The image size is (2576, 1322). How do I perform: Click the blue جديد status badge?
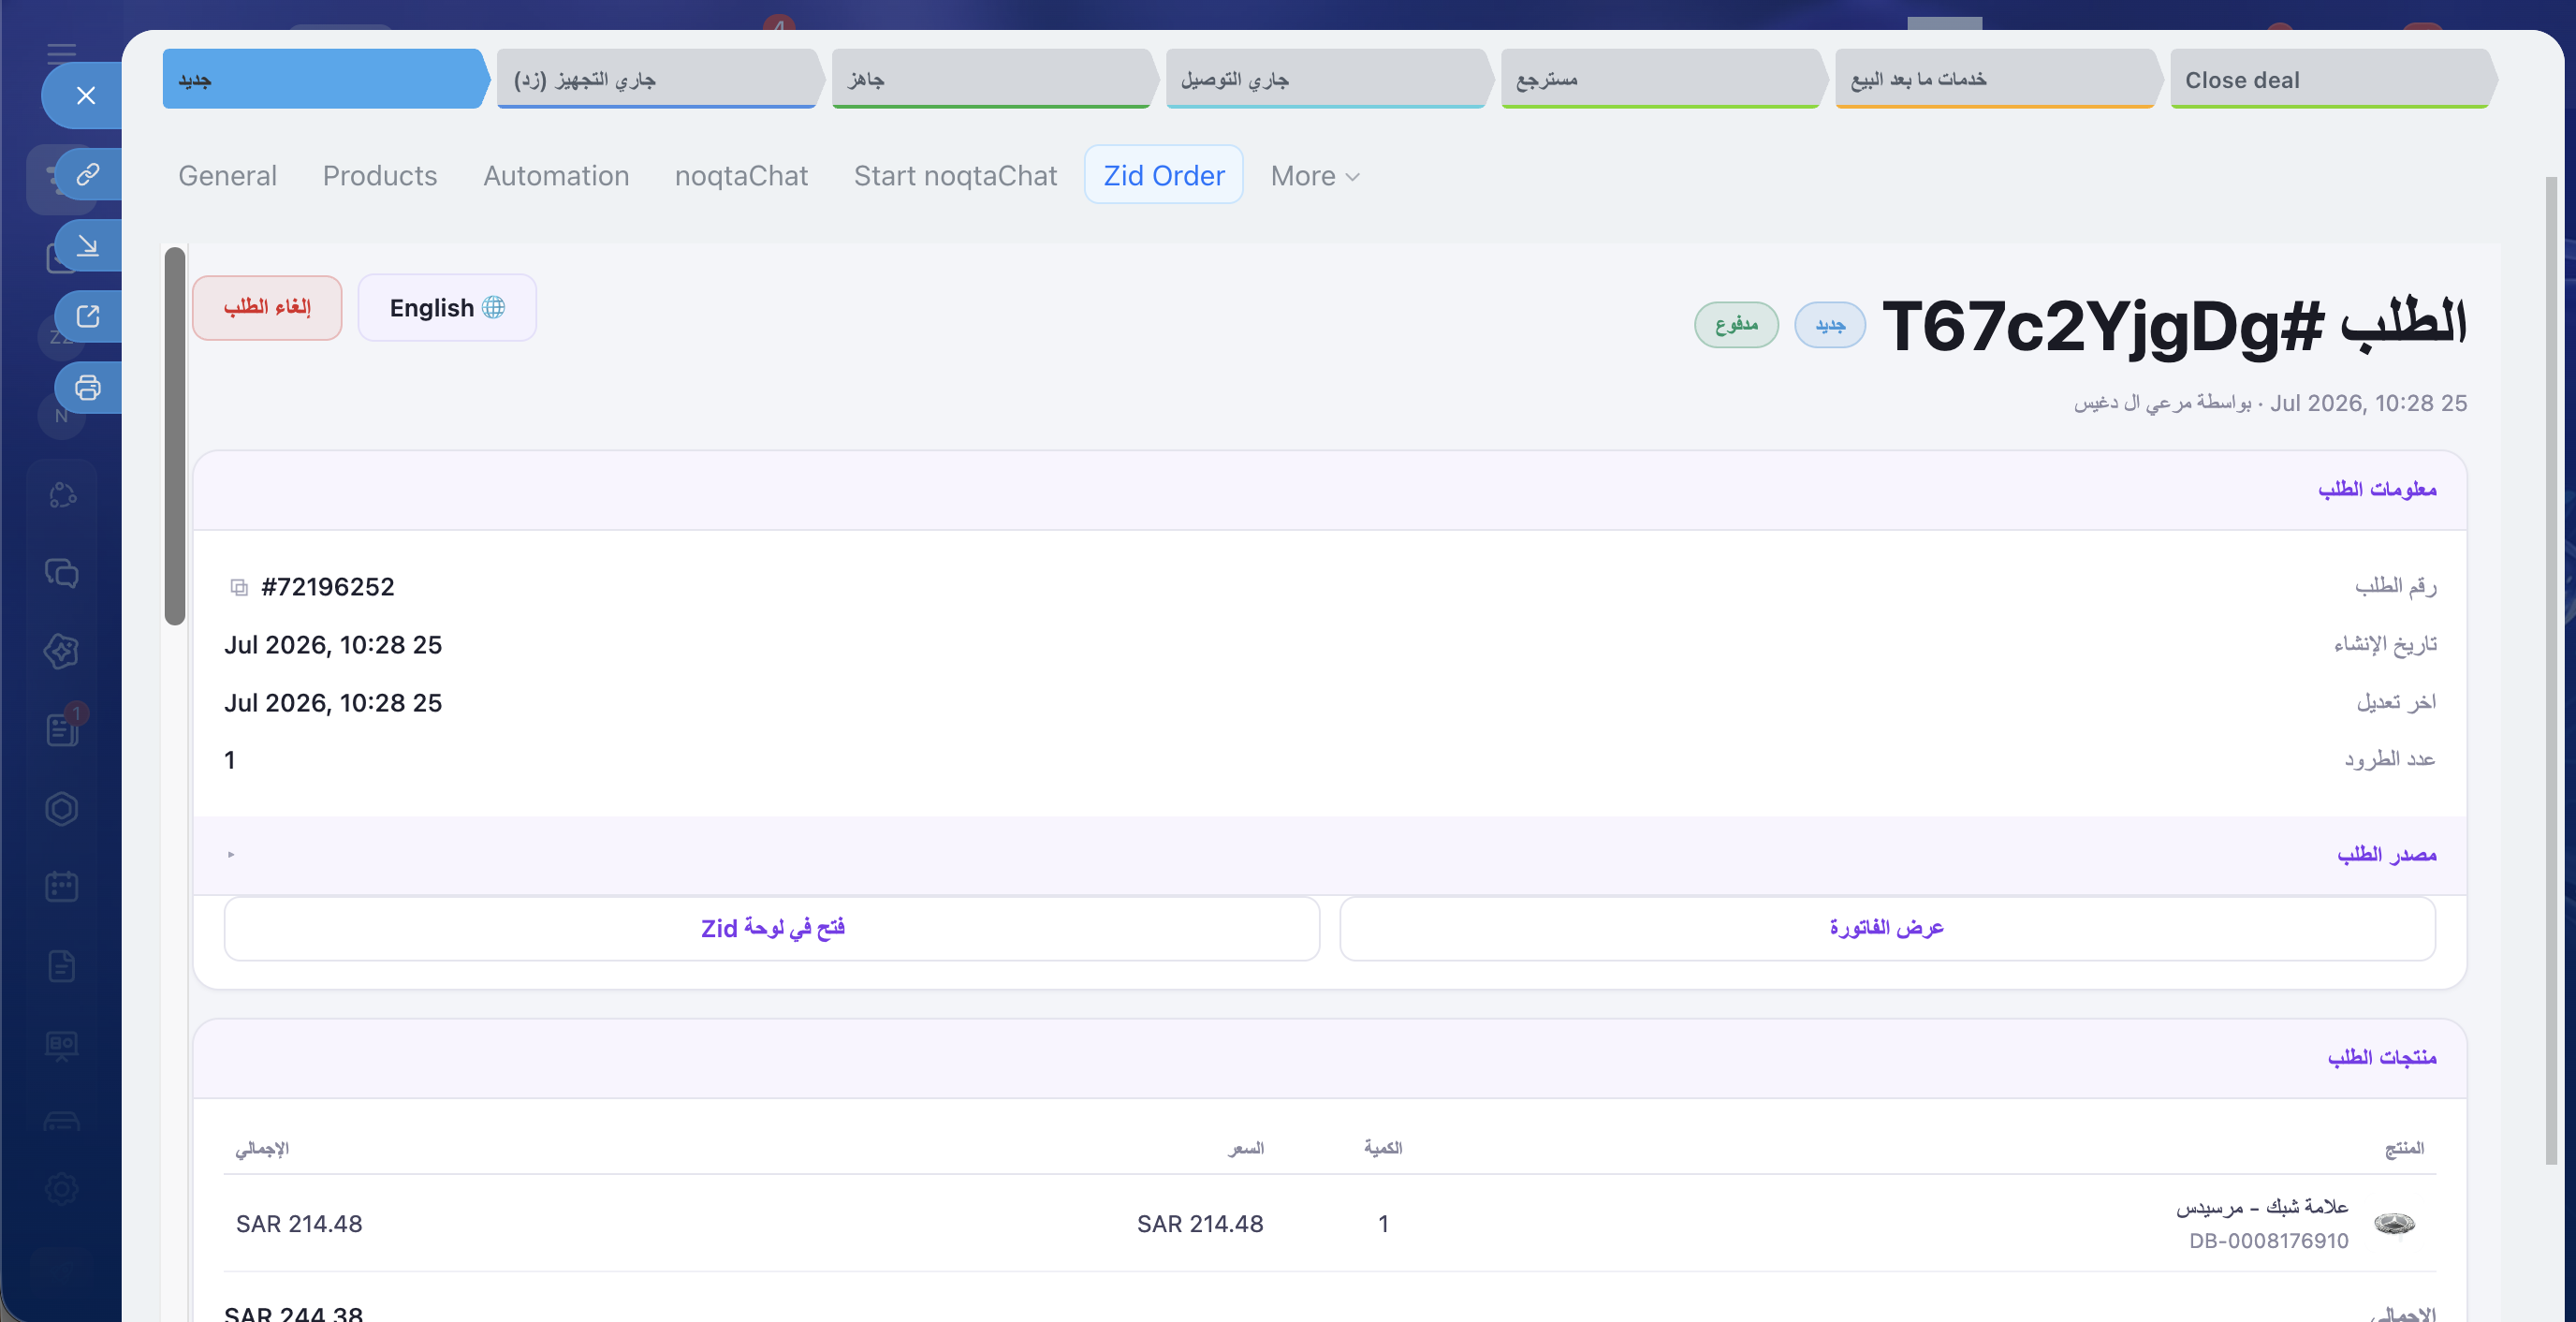click(1830, 325)
